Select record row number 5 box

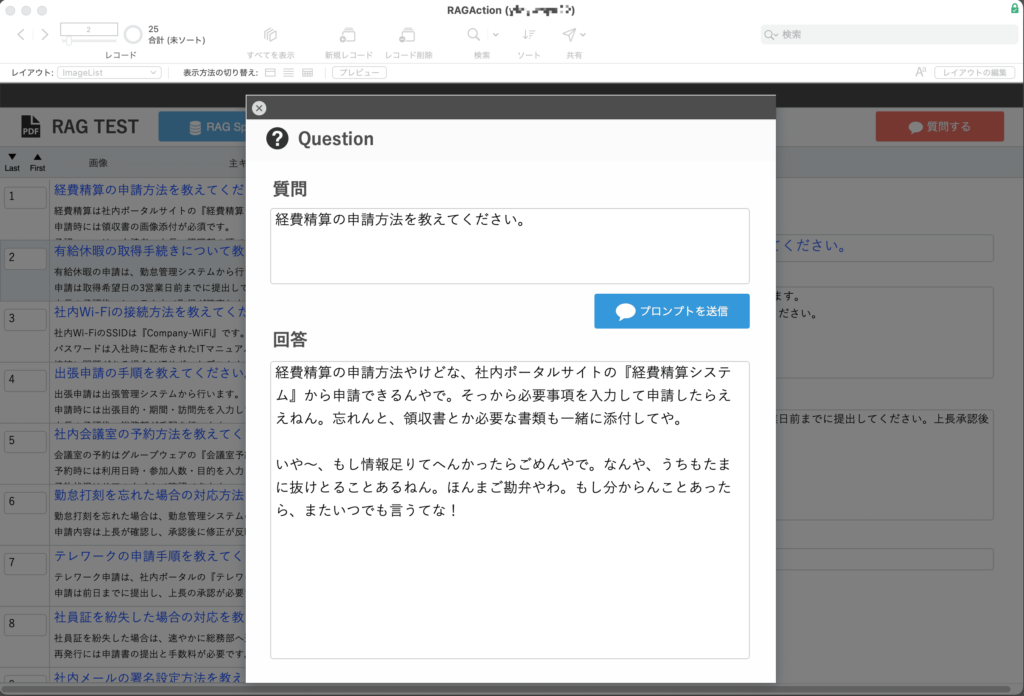coord(25,441)
